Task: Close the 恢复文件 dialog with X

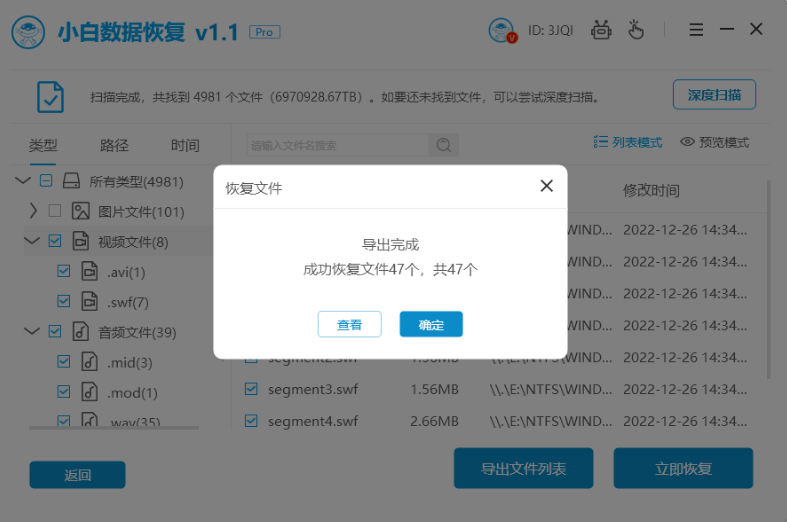Action: tap(546, 186)
